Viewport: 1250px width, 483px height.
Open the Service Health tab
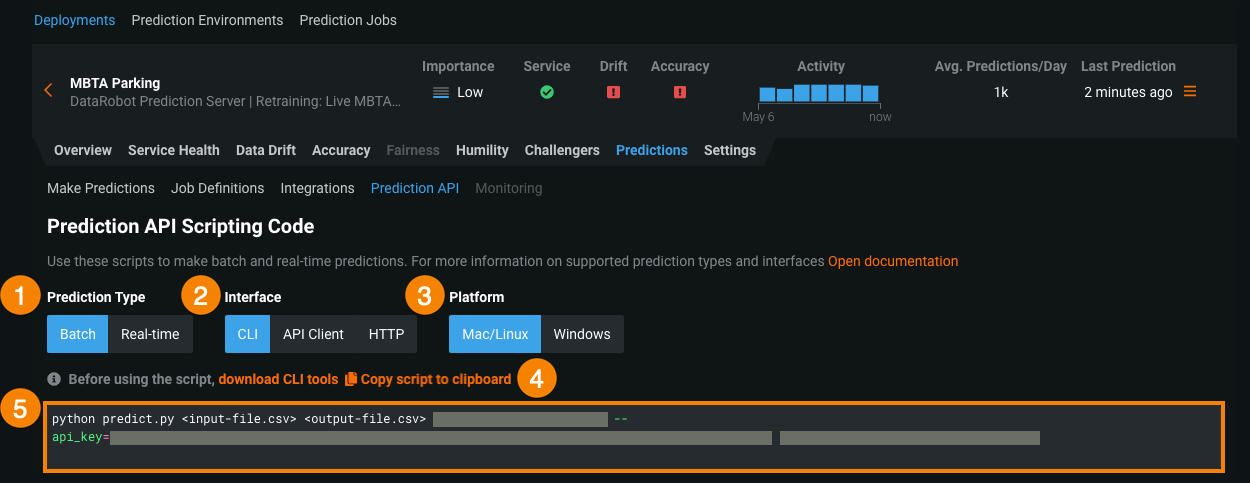(173, 150)
